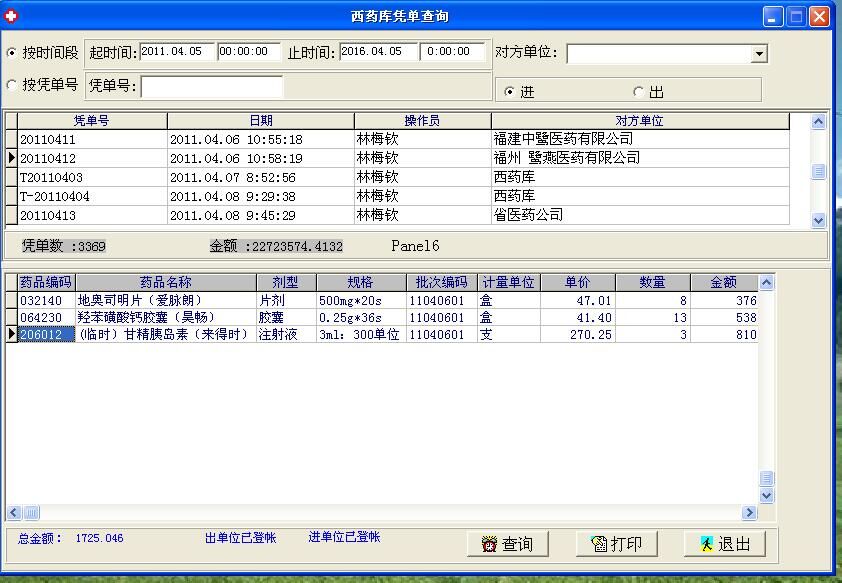Click the horizontal scrollbar thumb
The width and height of the screenshot is (842, 583).
tap(31, 513)
